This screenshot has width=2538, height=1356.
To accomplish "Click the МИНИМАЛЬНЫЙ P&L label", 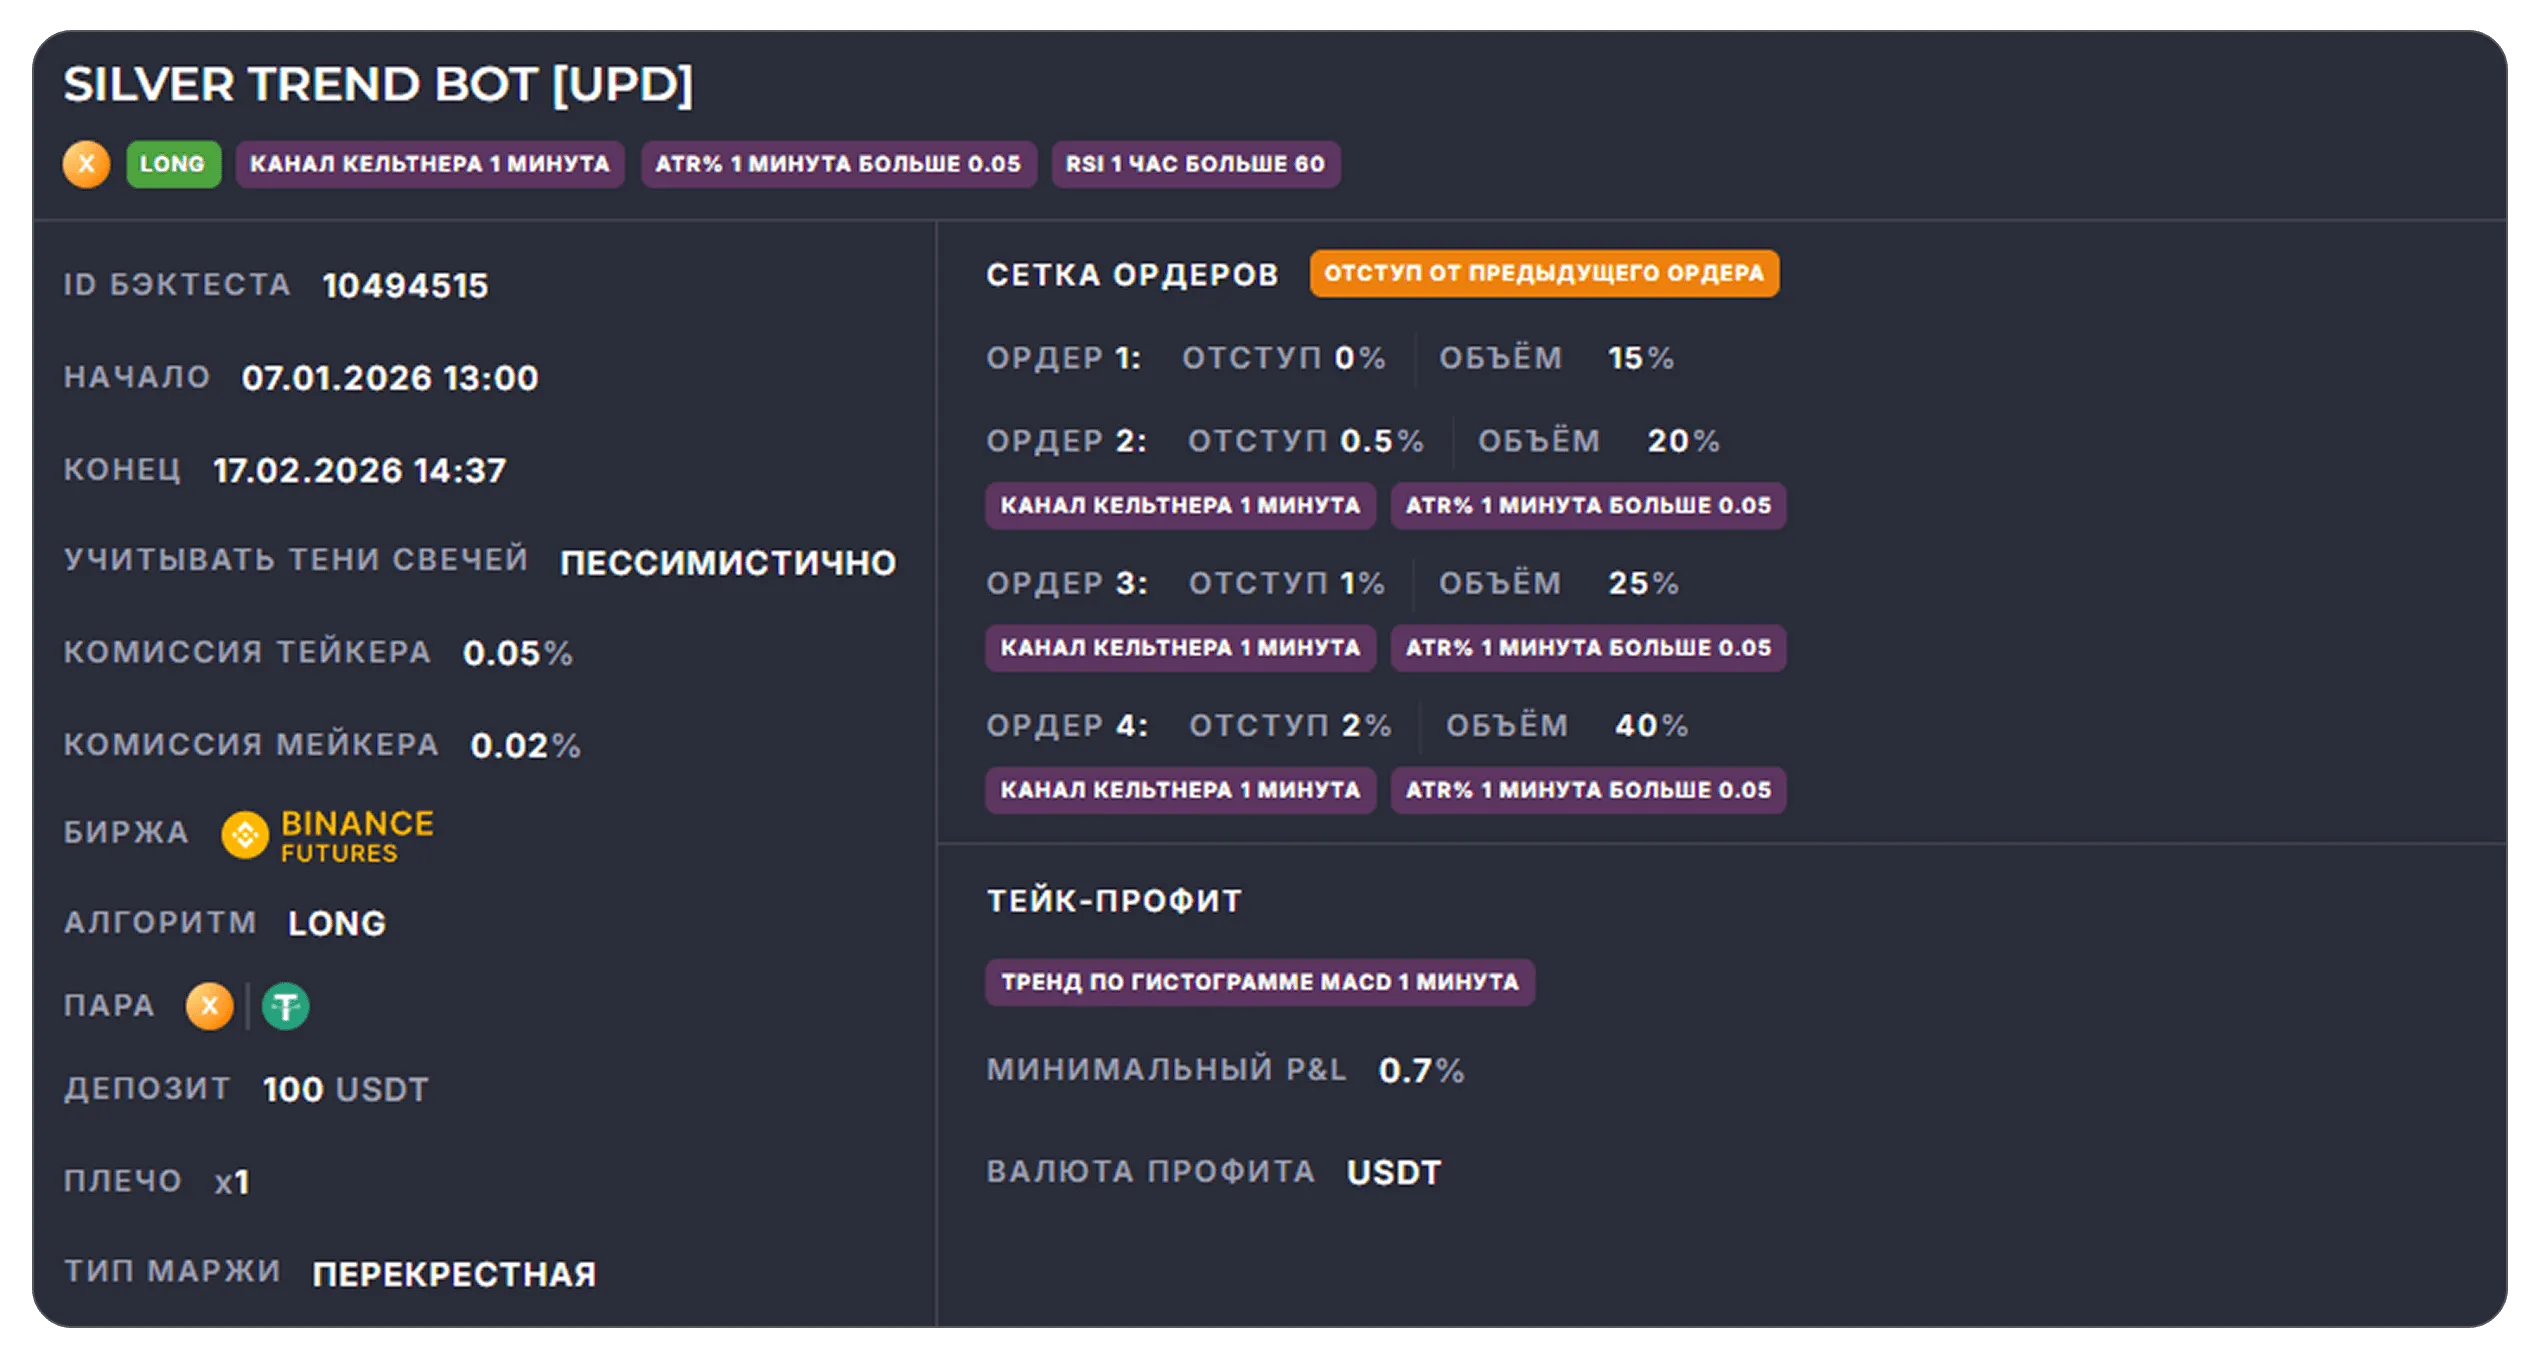I will [1167, 1069].
